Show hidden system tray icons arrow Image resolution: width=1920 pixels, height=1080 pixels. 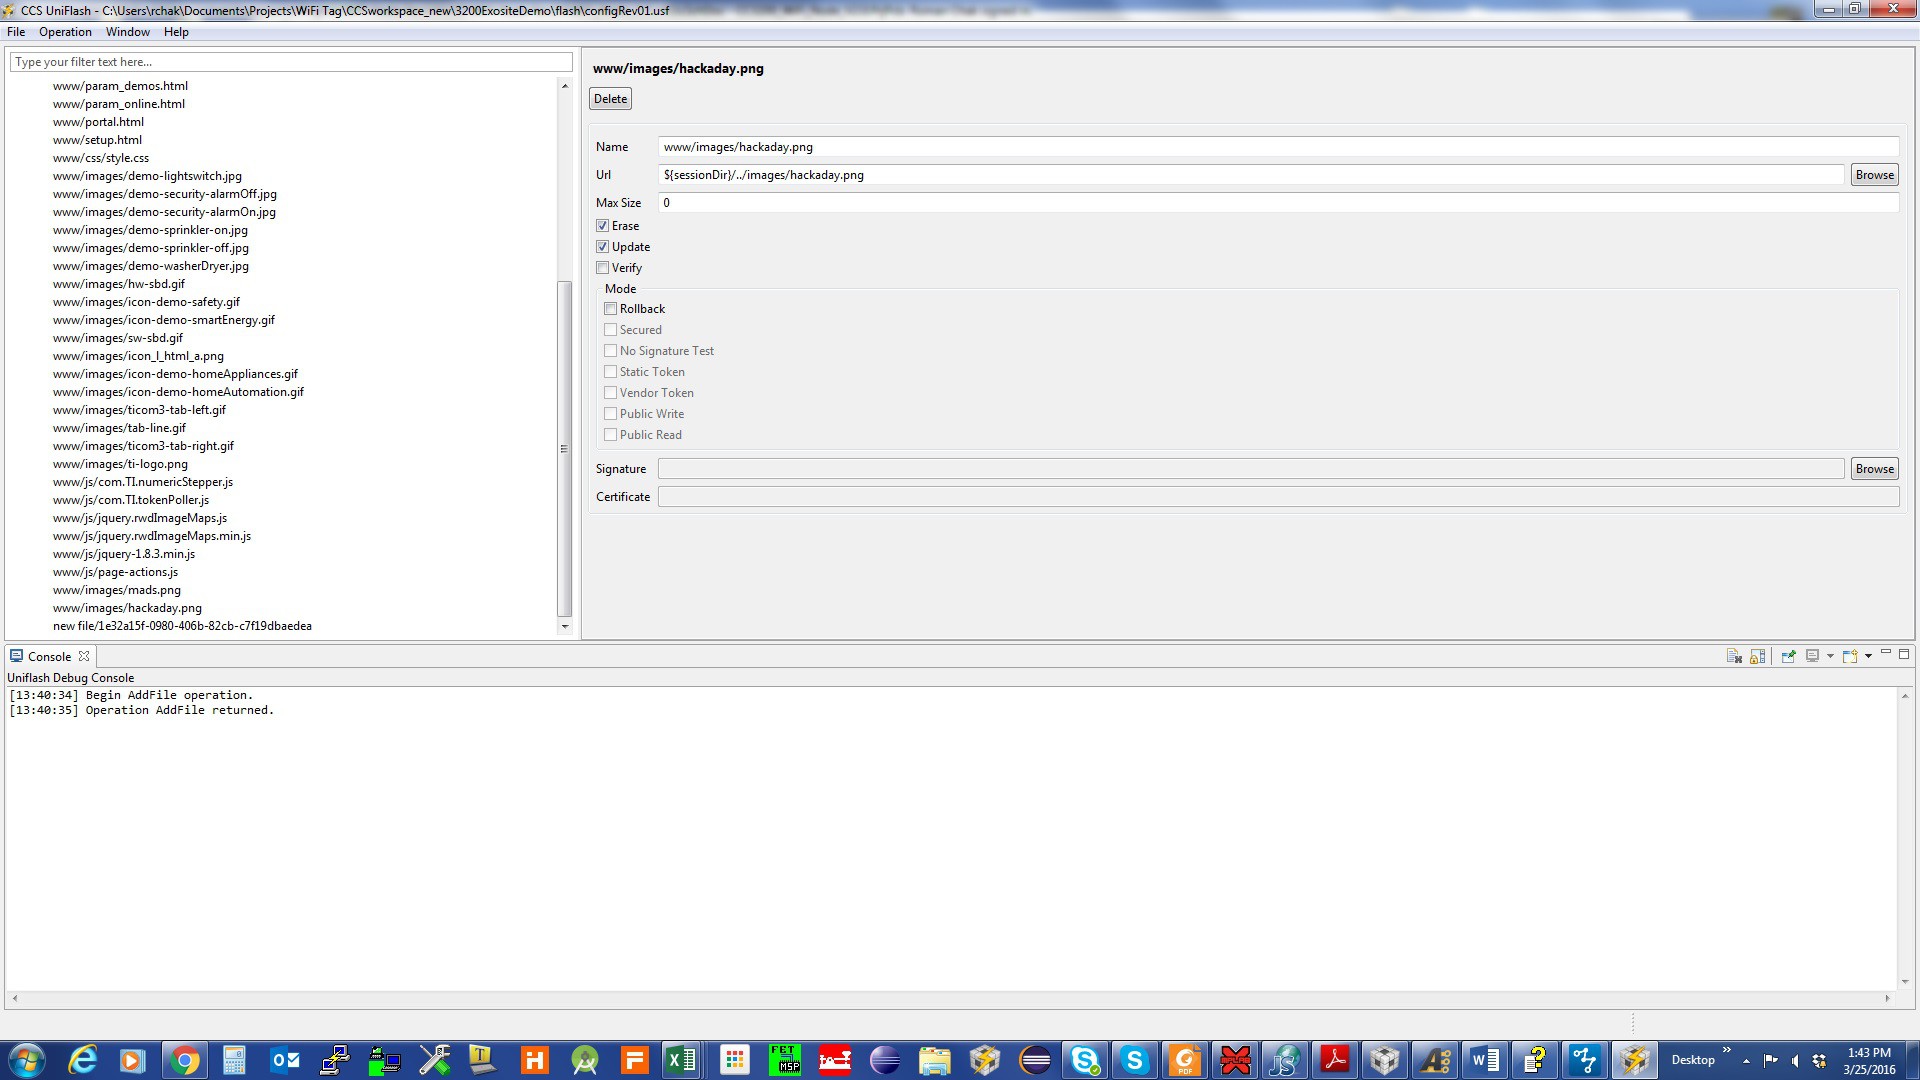point(1746,1061)
